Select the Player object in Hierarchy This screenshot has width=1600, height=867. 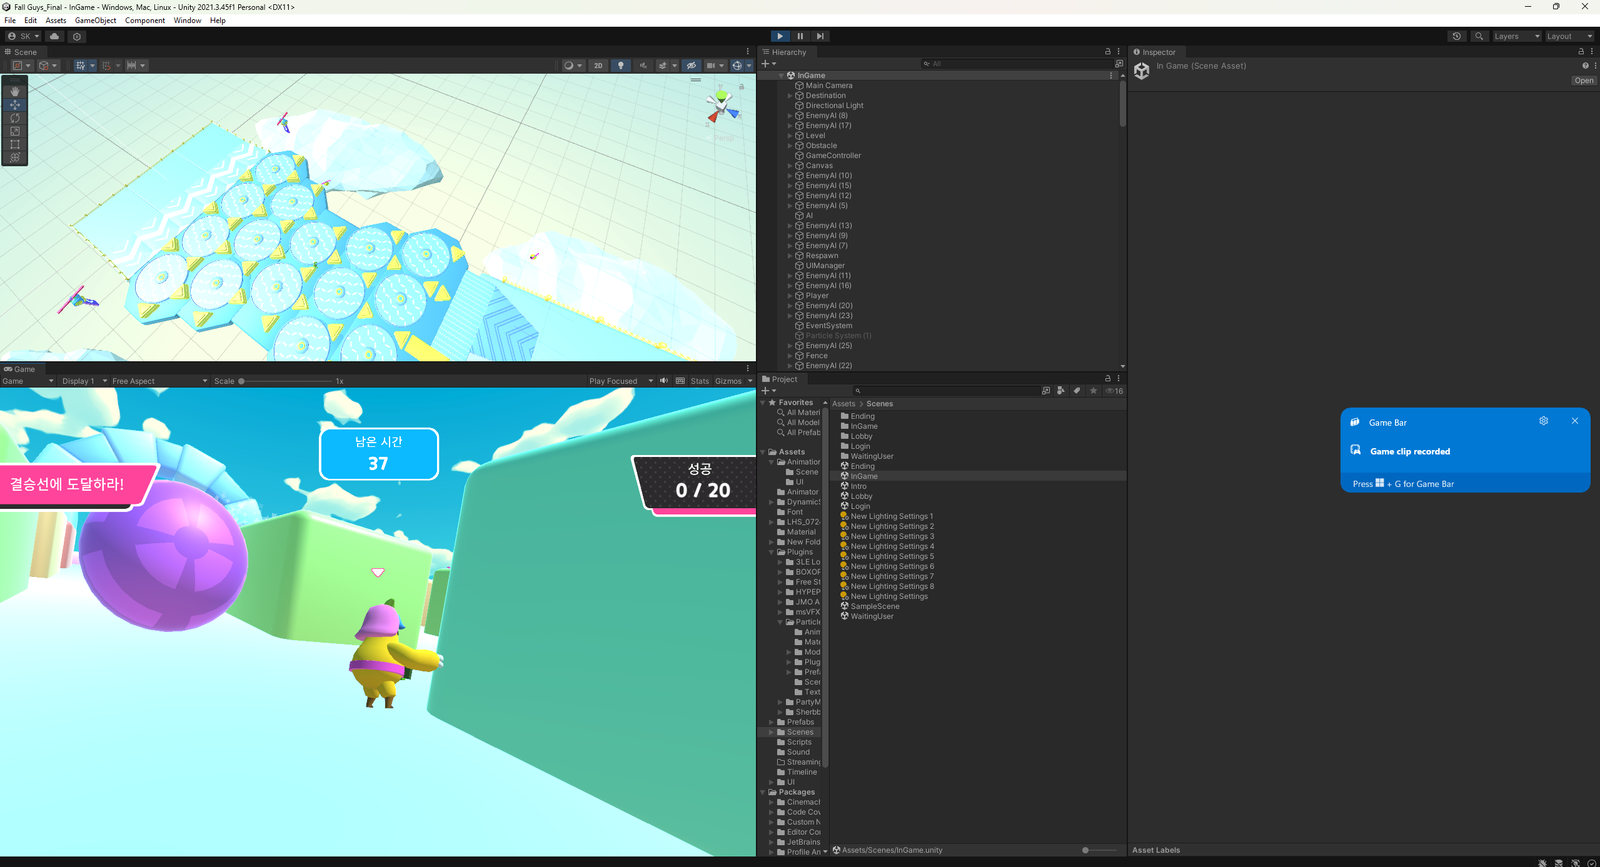(x=817, y=296)
